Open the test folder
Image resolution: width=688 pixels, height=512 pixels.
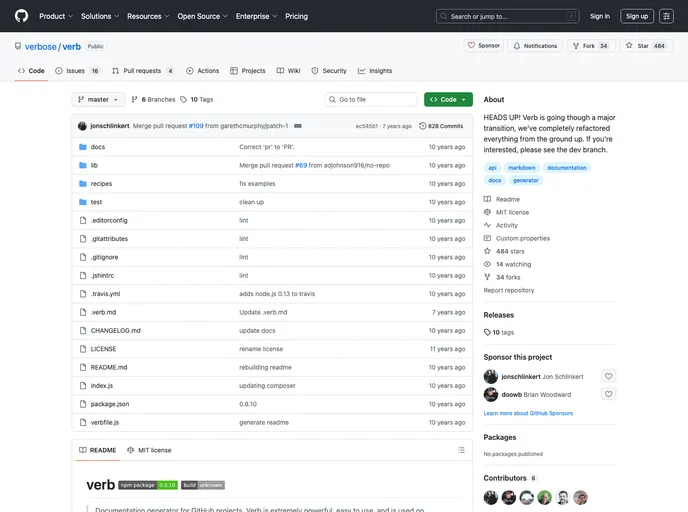point(96,202)
